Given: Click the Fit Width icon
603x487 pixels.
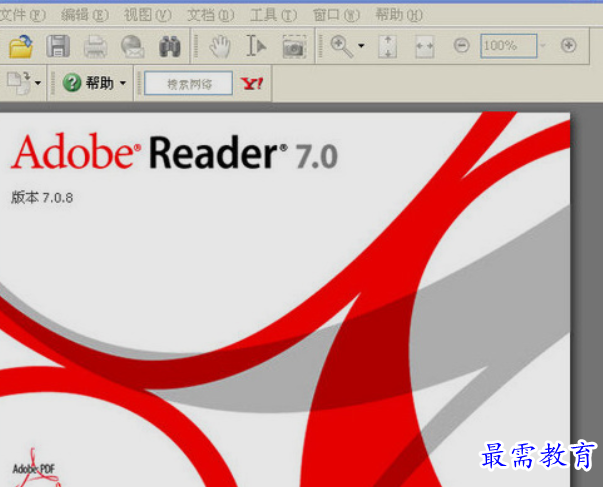Looking at the screenshot, I should coord(425,47).
